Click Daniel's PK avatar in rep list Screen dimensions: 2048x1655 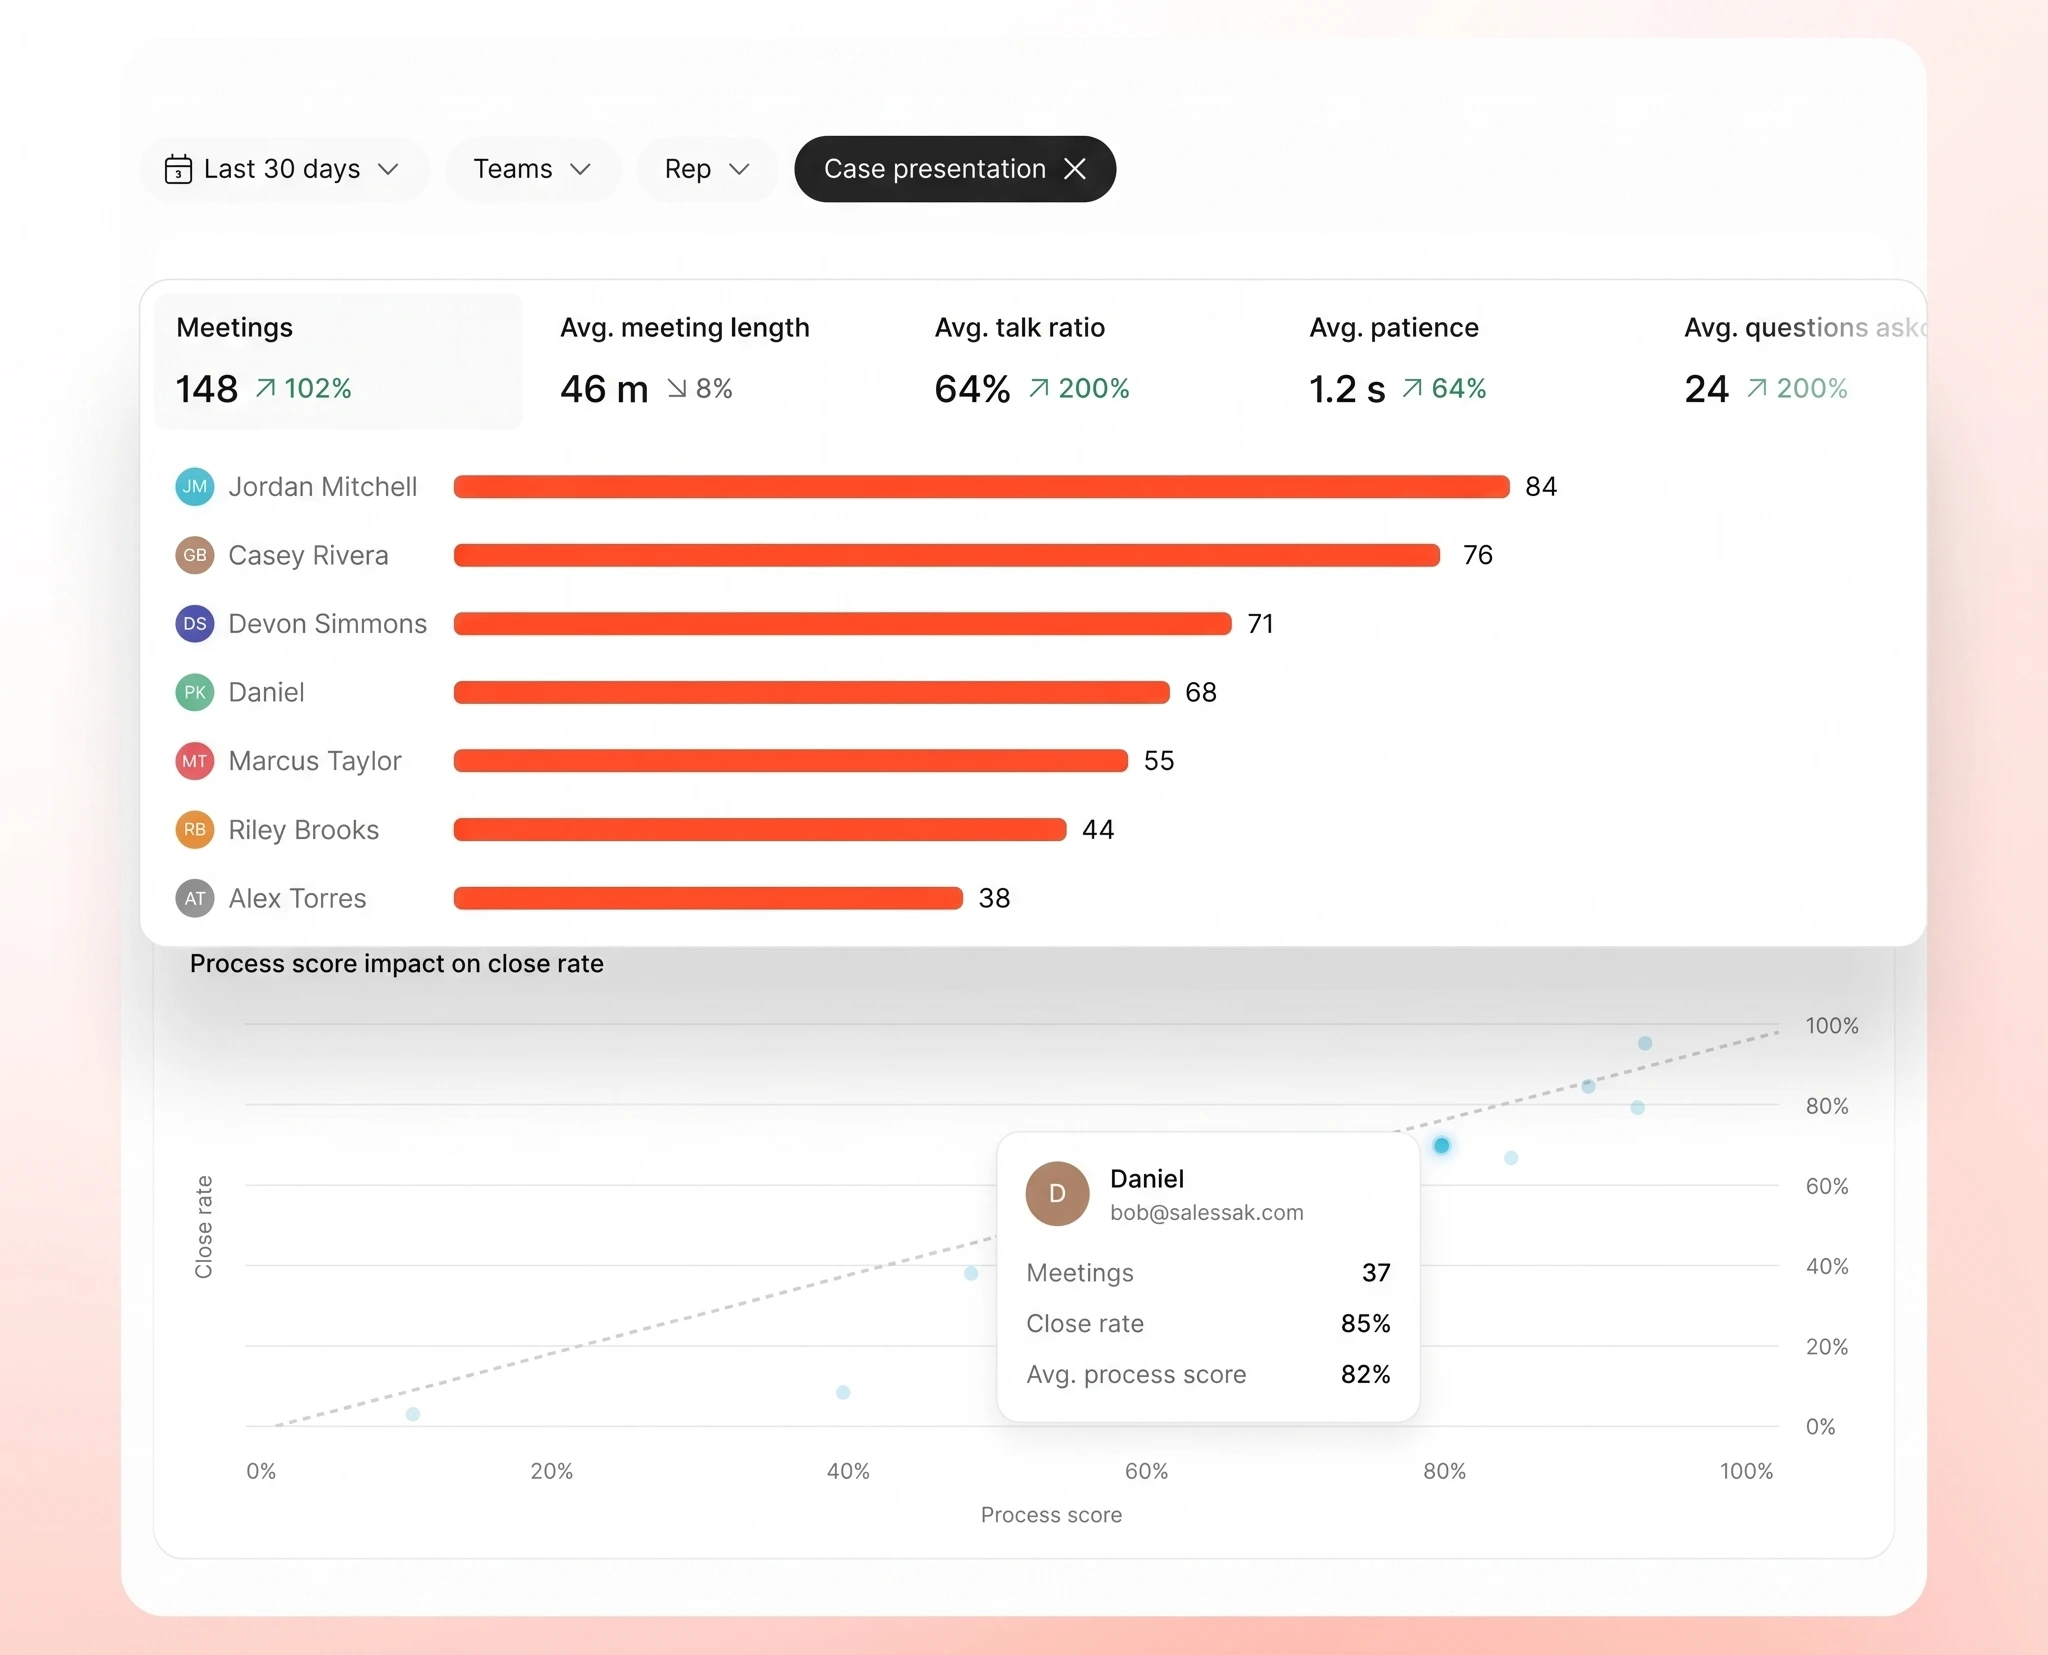click(195, 692)
